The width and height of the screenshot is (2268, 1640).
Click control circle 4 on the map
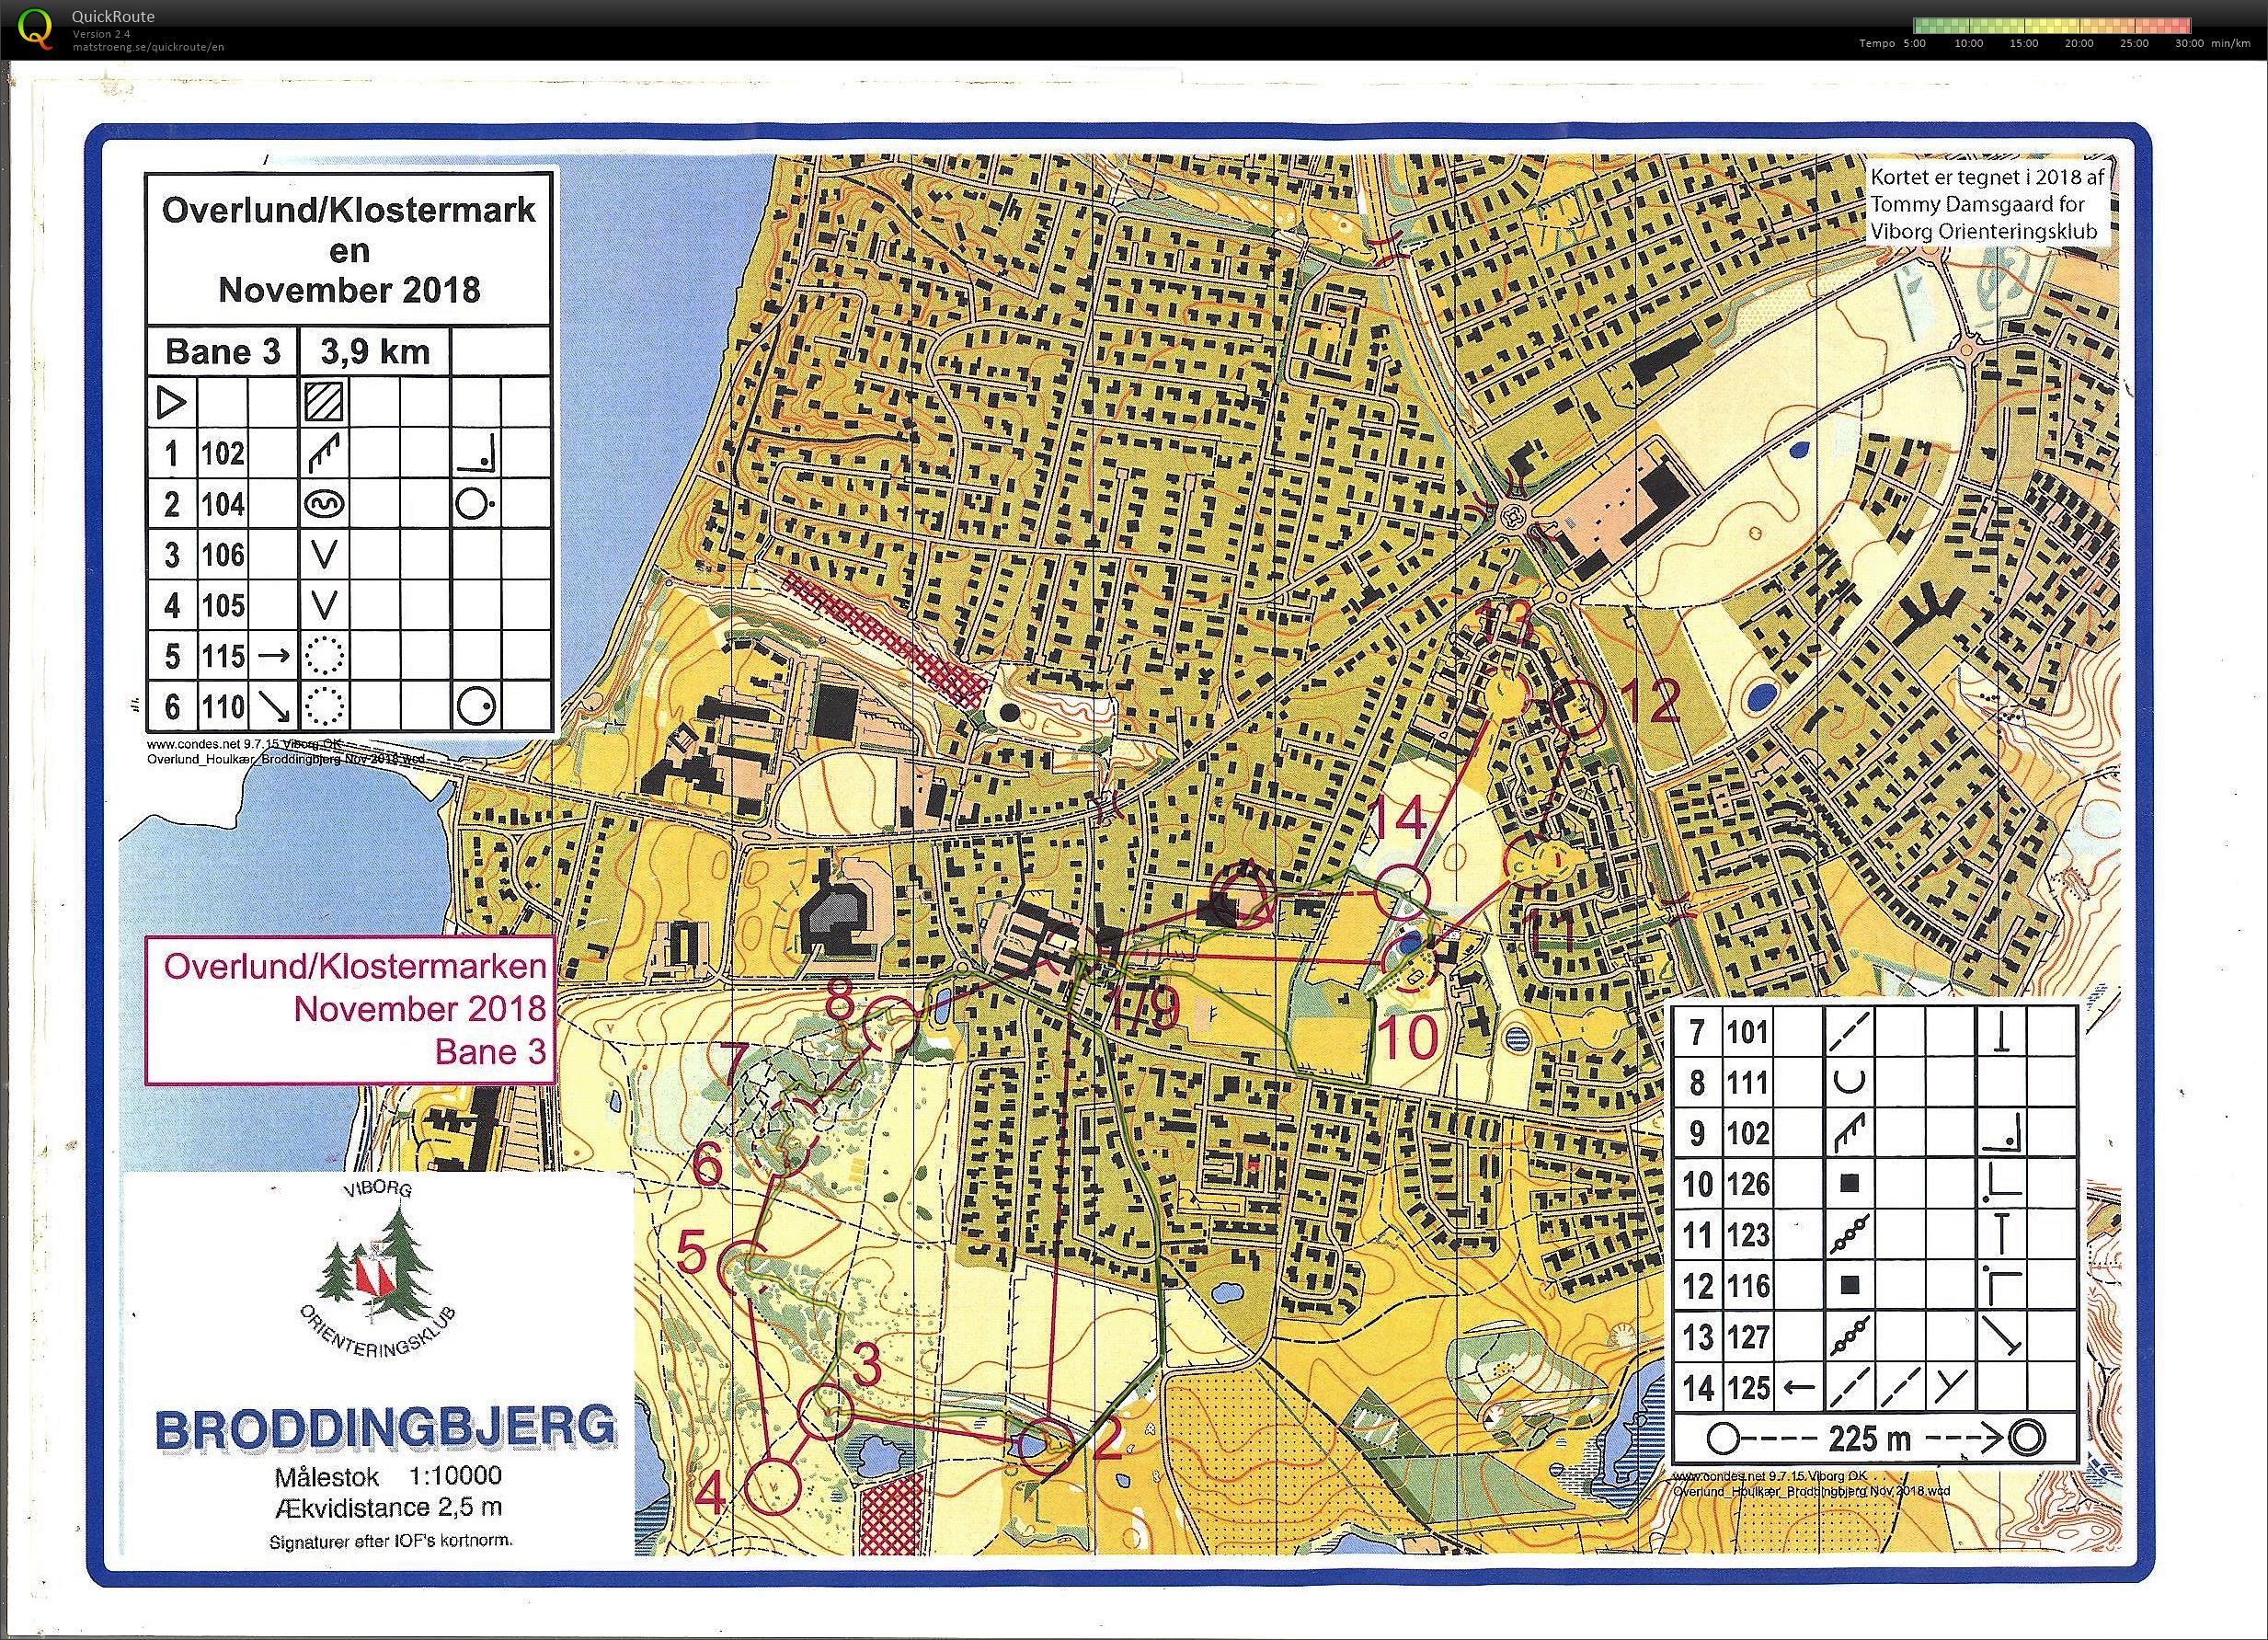pos(774,1485)
